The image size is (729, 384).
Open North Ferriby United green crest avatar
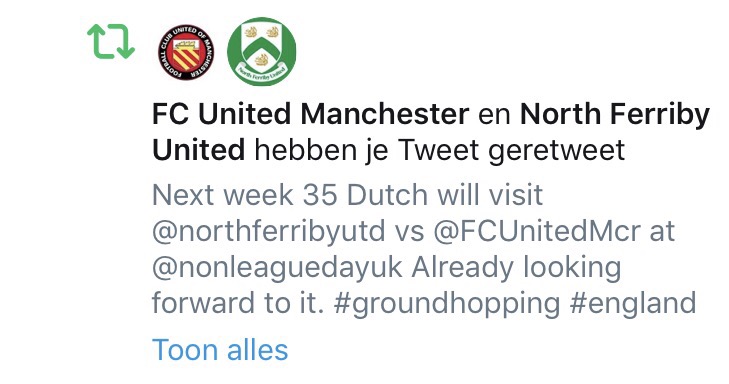262,51
